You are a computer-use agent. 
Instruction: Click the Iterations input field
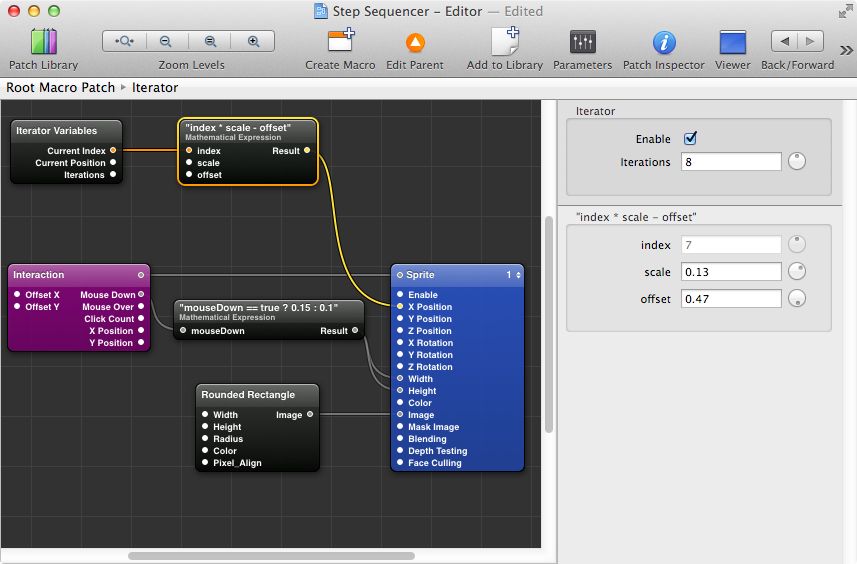click(x=731, y=162)
